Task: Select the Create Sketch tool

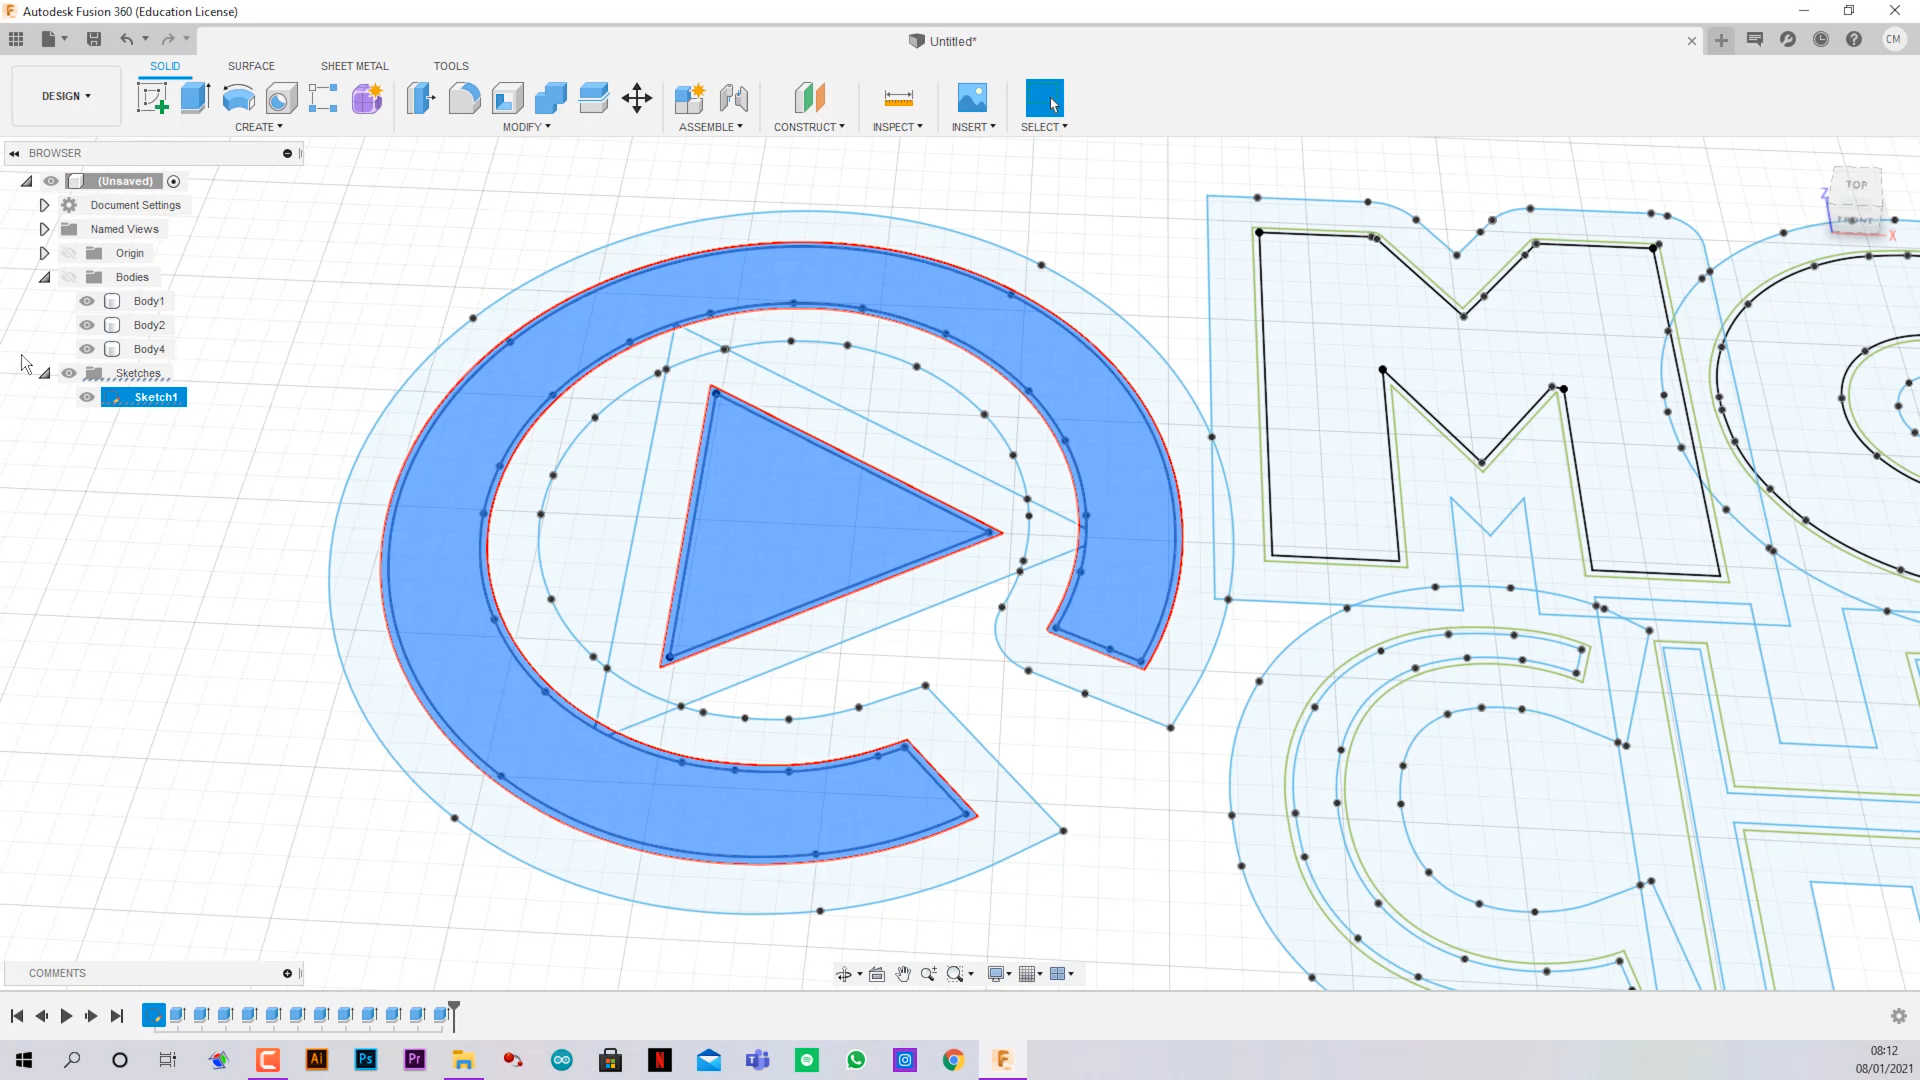Action: coord(152,98)
